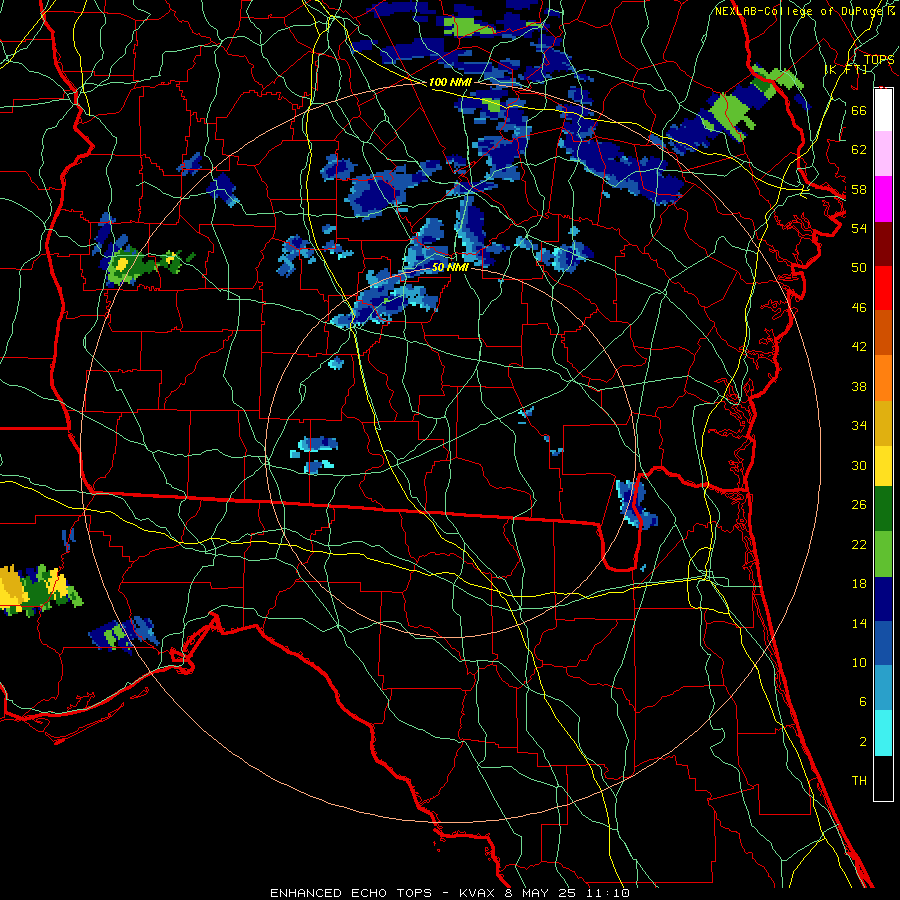Screen dimensions: 900x900
Task: Click the legend value 10
Action: [x=859, y=662]
